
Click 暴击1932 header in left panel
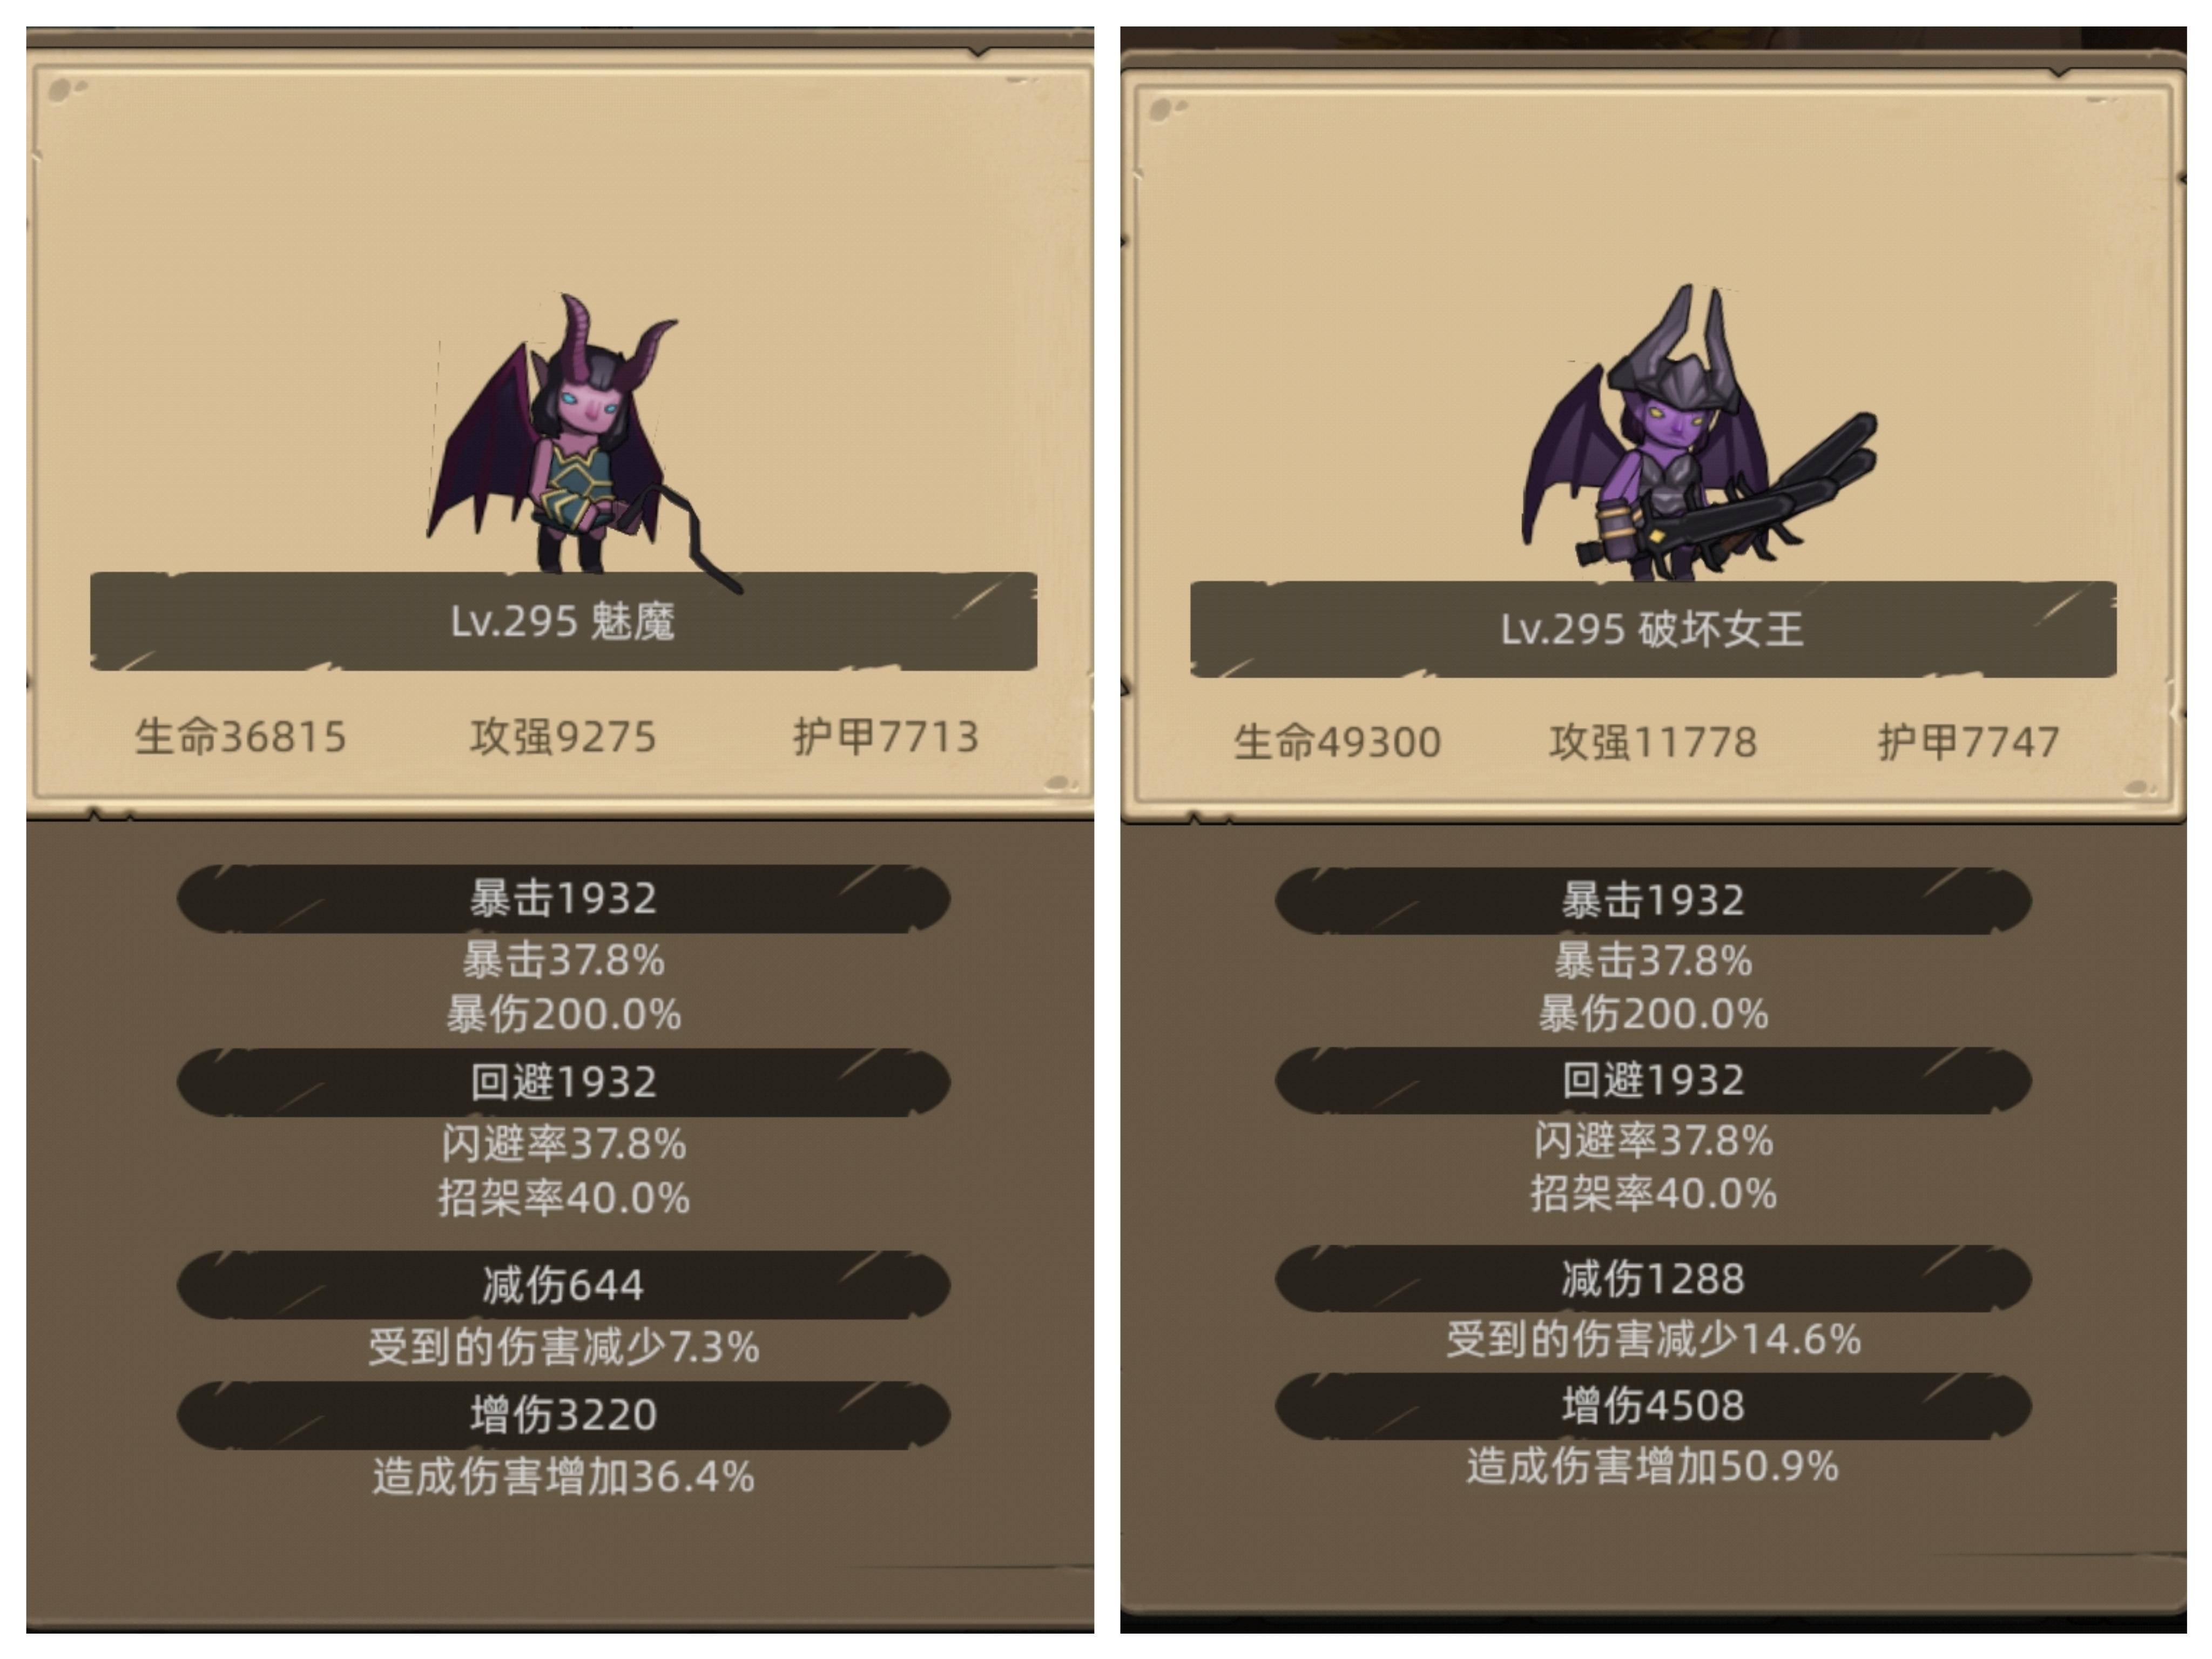[x=563, y=898]
